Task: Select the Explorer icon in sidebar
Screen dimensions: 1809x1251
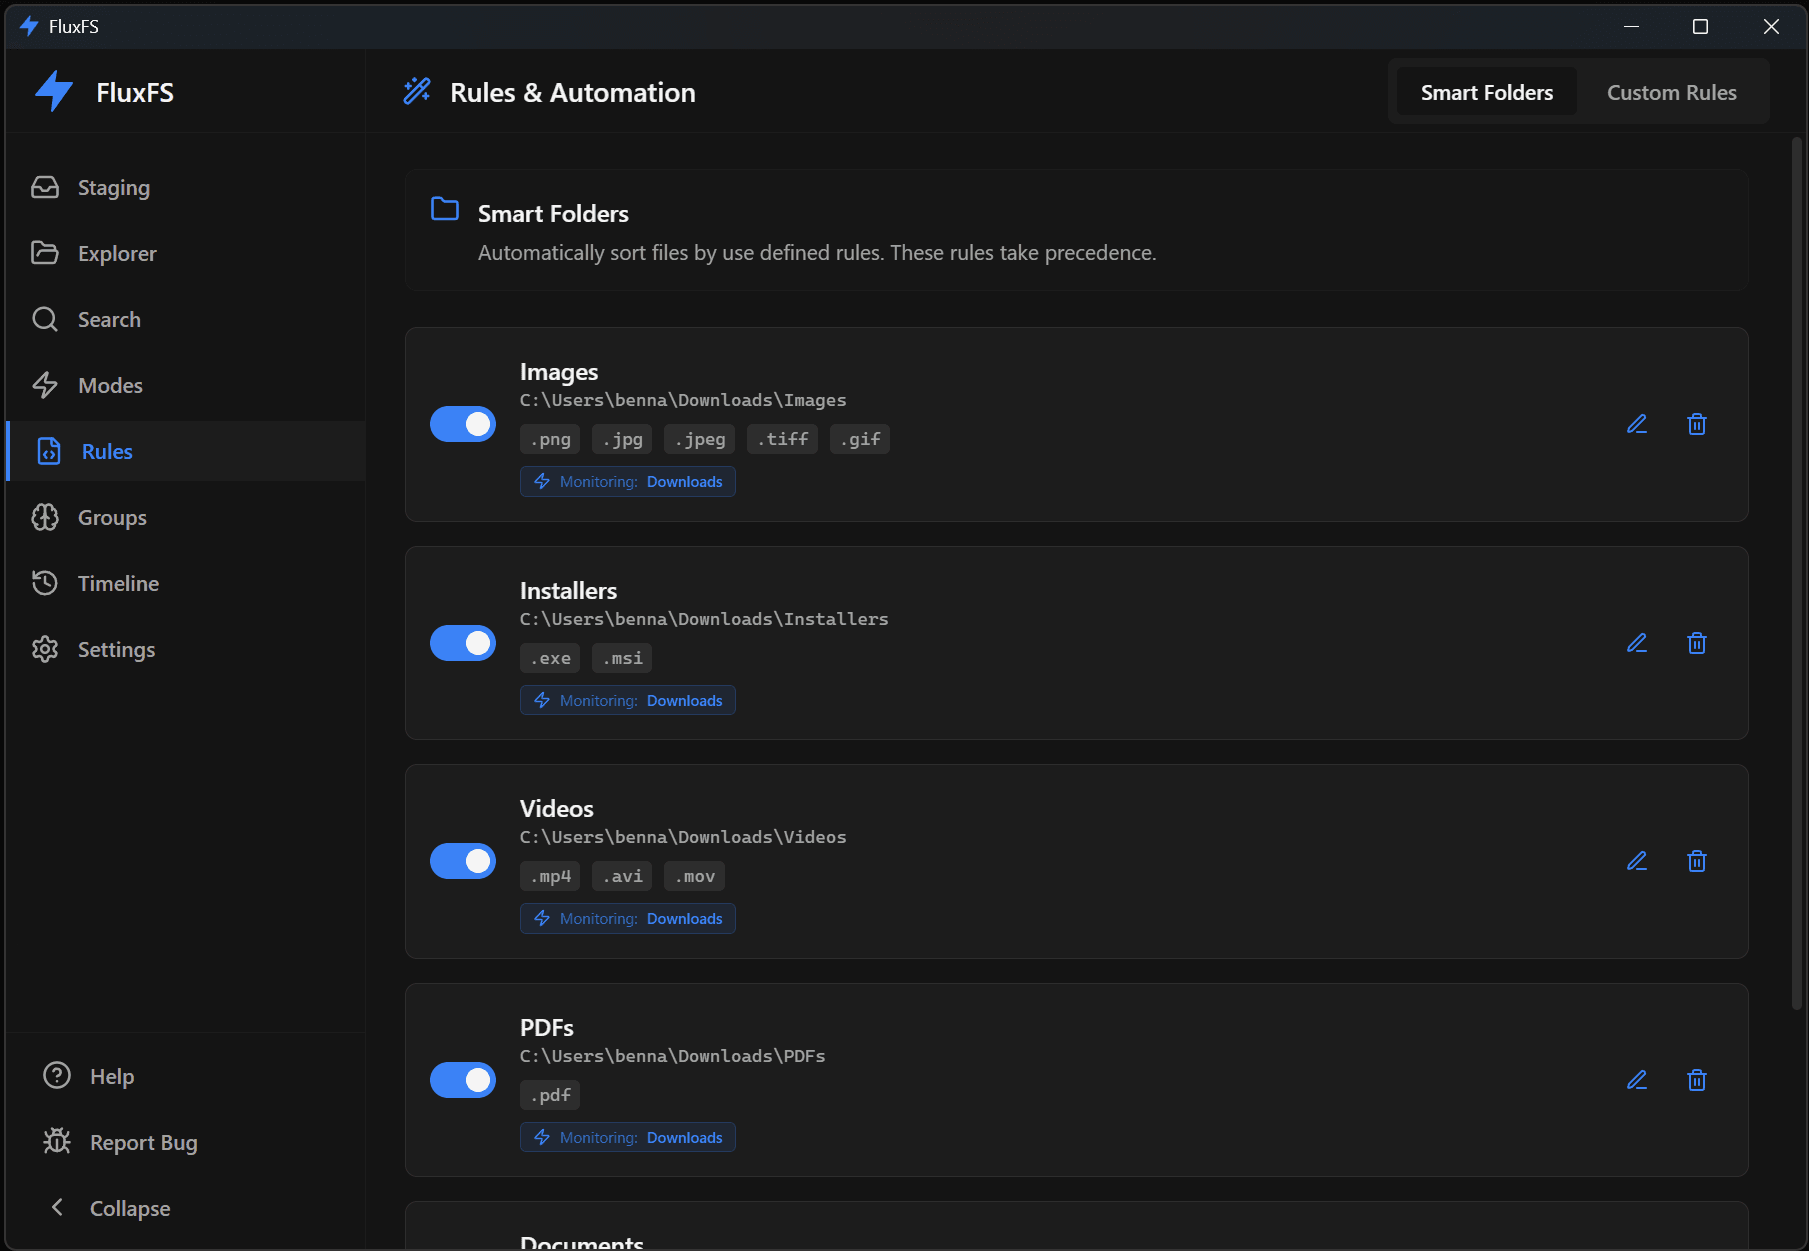Action: point(46,253)
